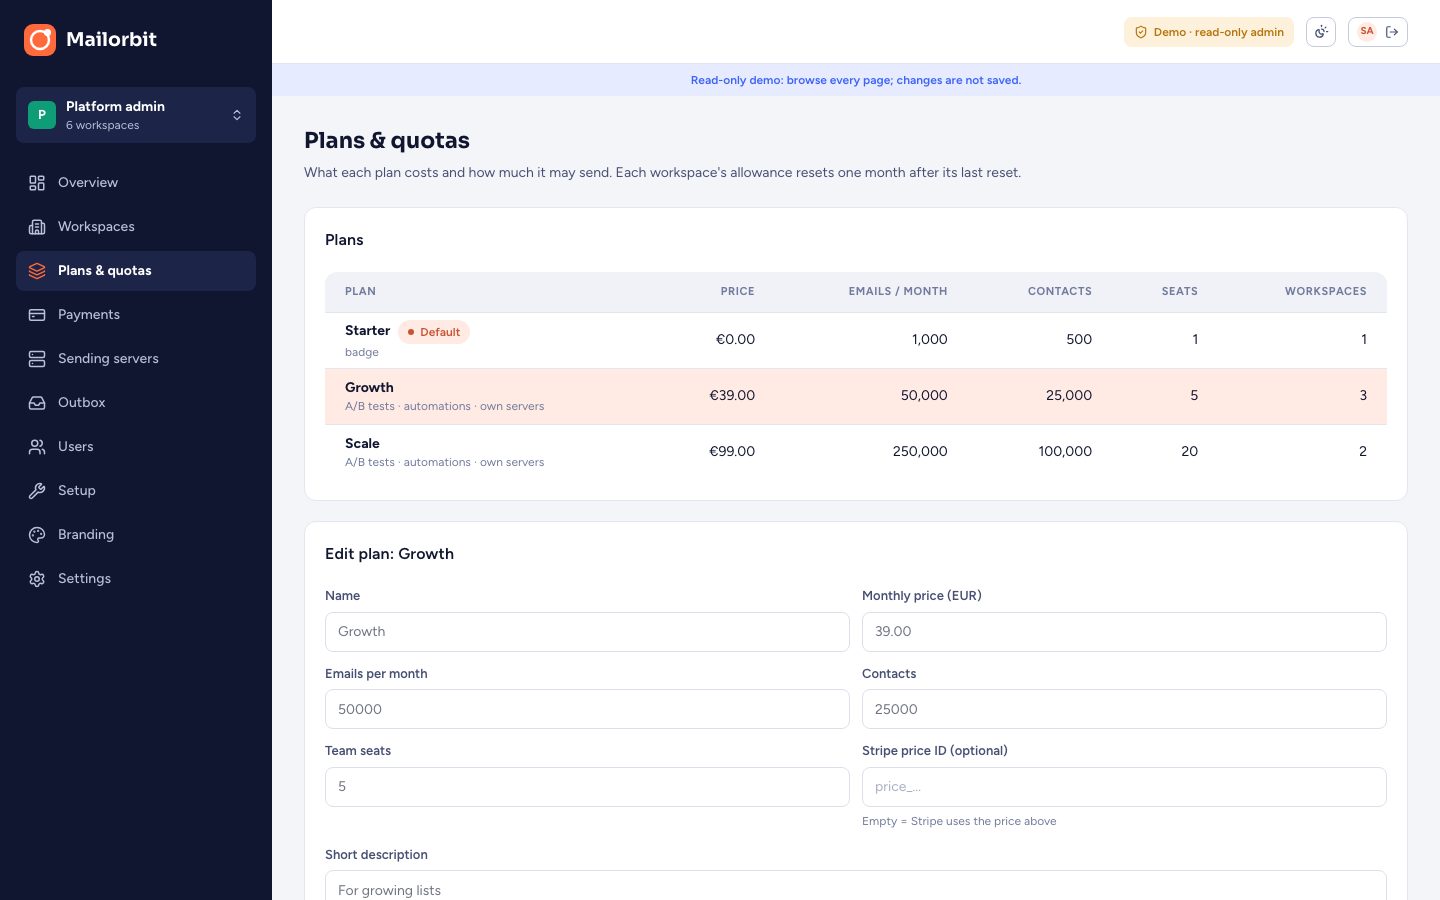1440x900 pixels.
Task: Click the WORKSPACES column header
Action: 1326,292
